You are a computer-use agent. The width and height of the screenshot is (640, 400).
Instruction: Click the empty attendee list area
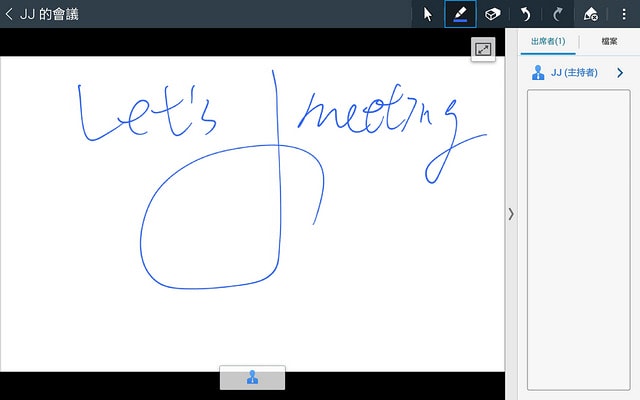[x=579, y=240]
